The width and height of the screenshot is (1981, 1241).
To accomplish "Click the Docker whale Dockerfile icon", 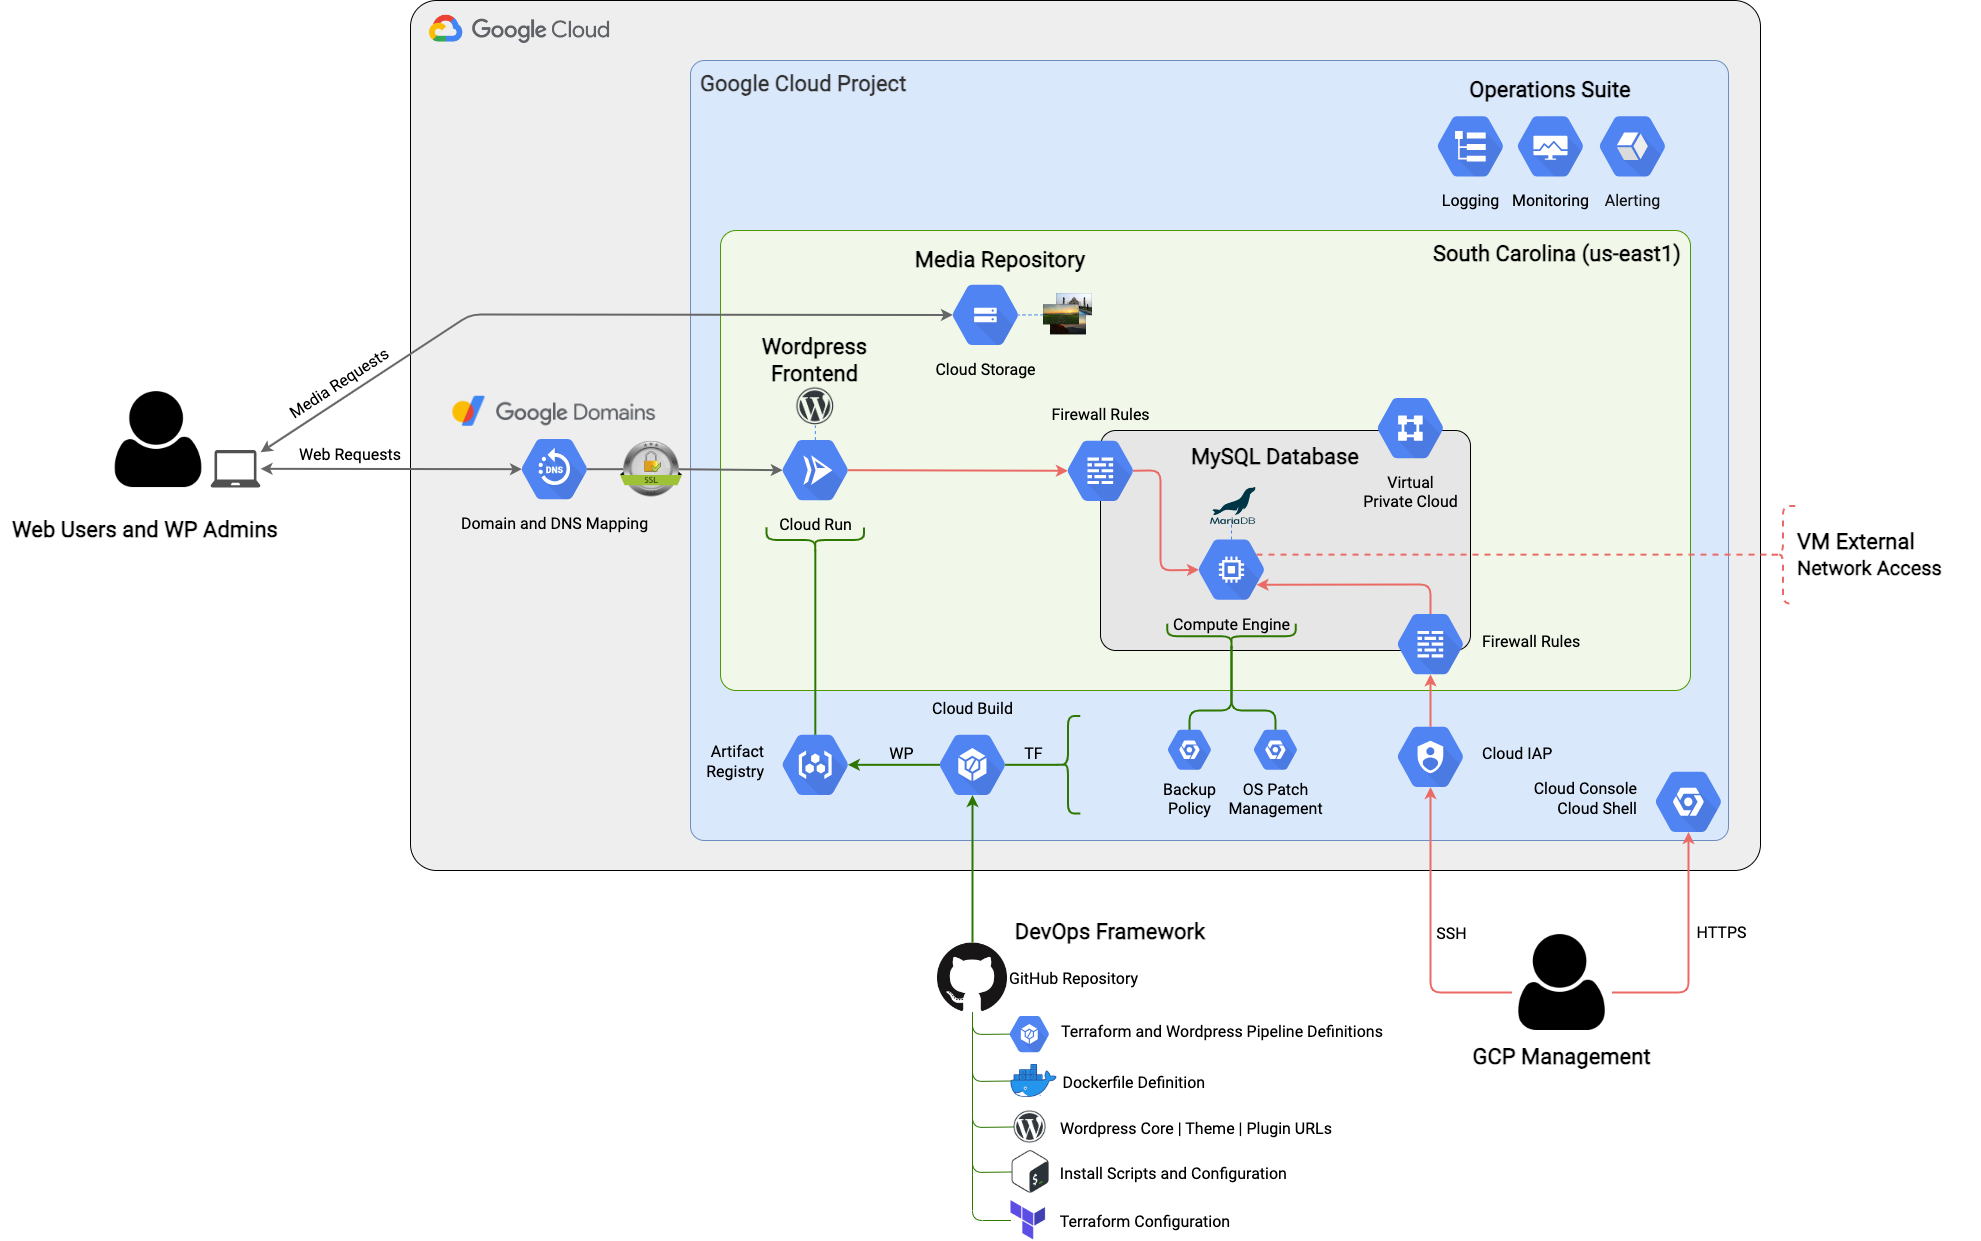I will tap(1030, 1081).
